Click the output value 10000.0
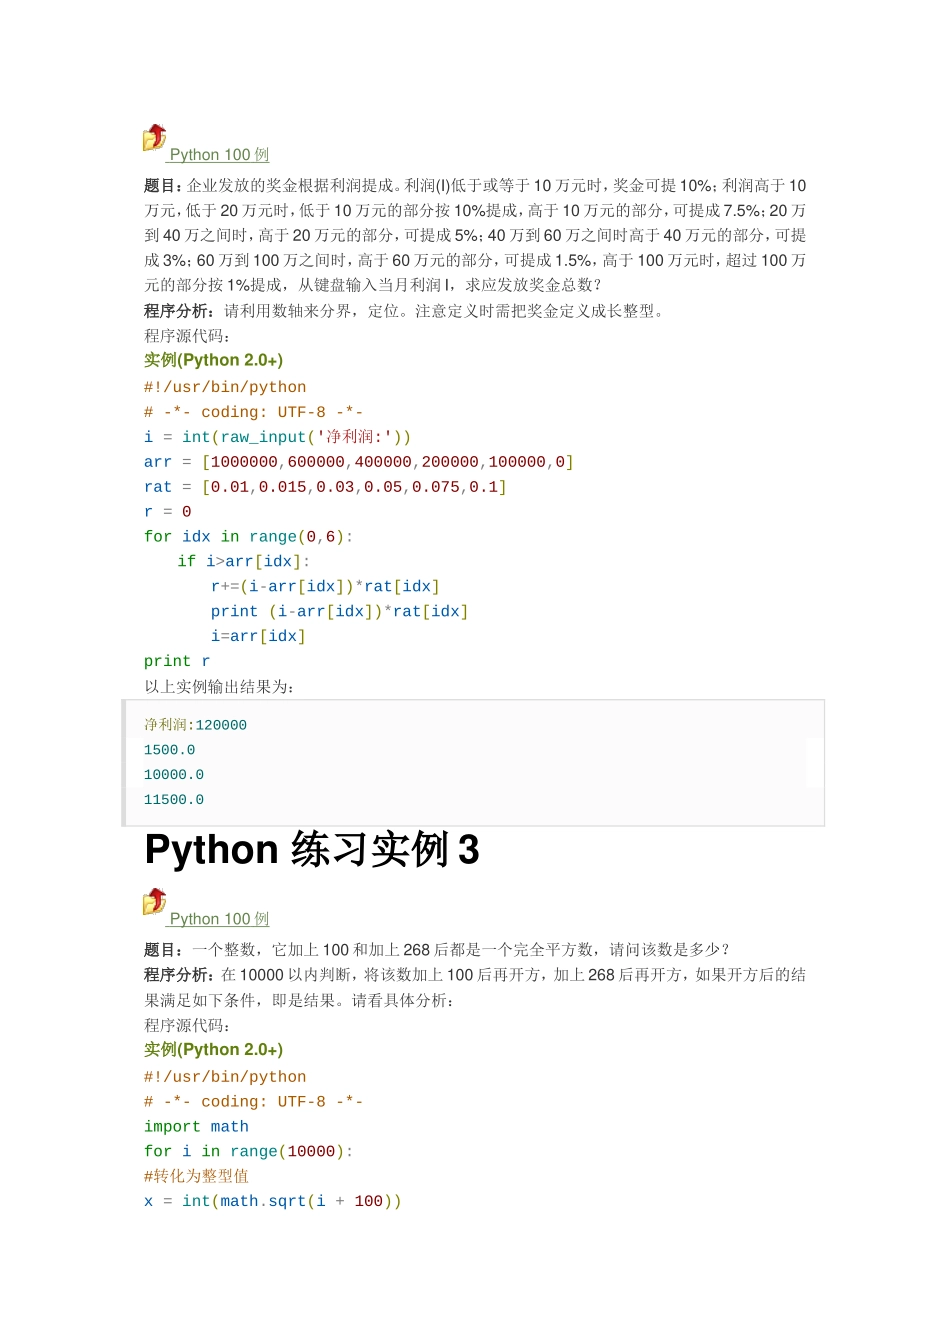This screenshot has width=950, height=1344. click(174, 775)
